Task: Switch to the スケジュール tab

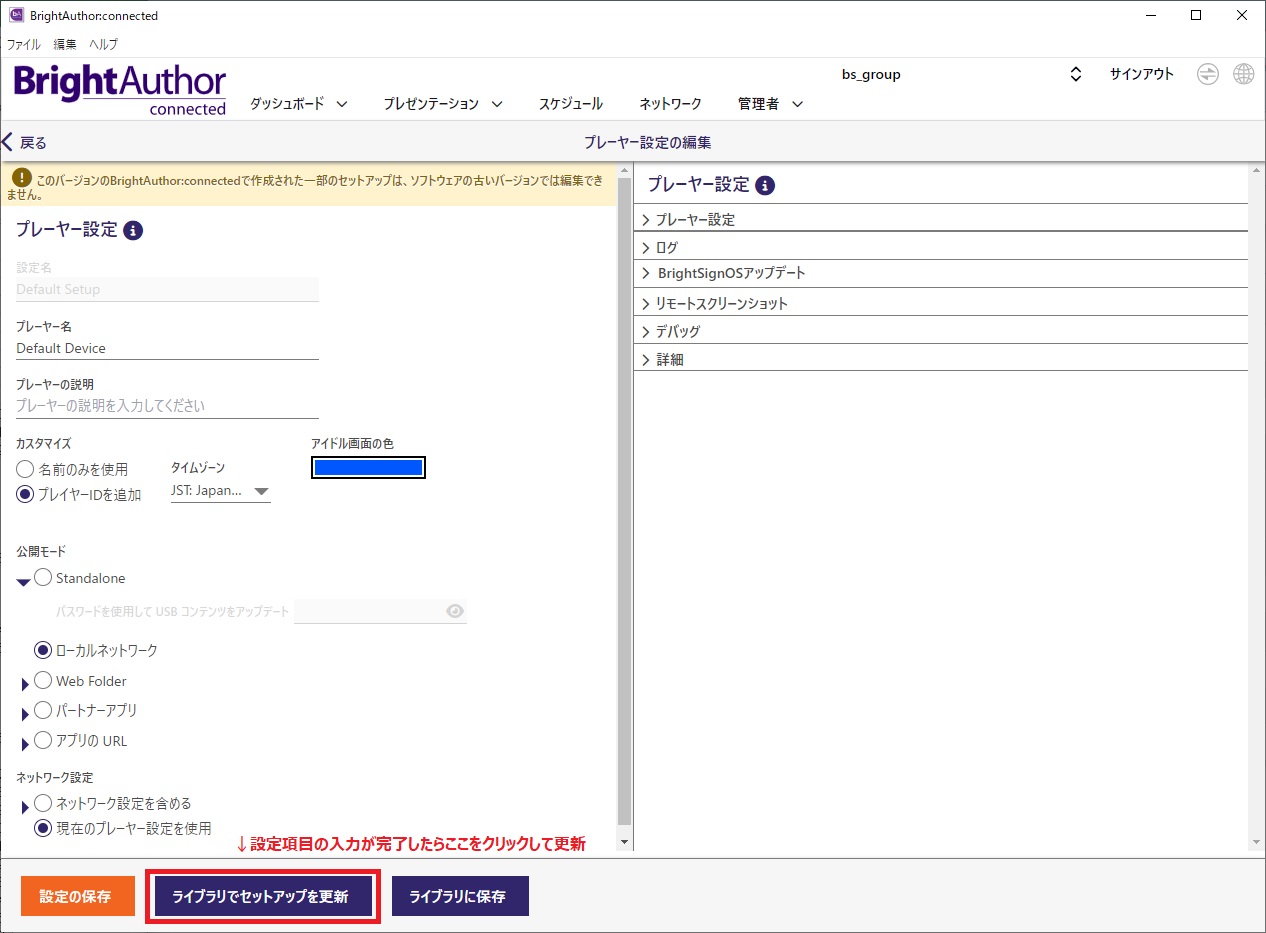Action: 571,103
